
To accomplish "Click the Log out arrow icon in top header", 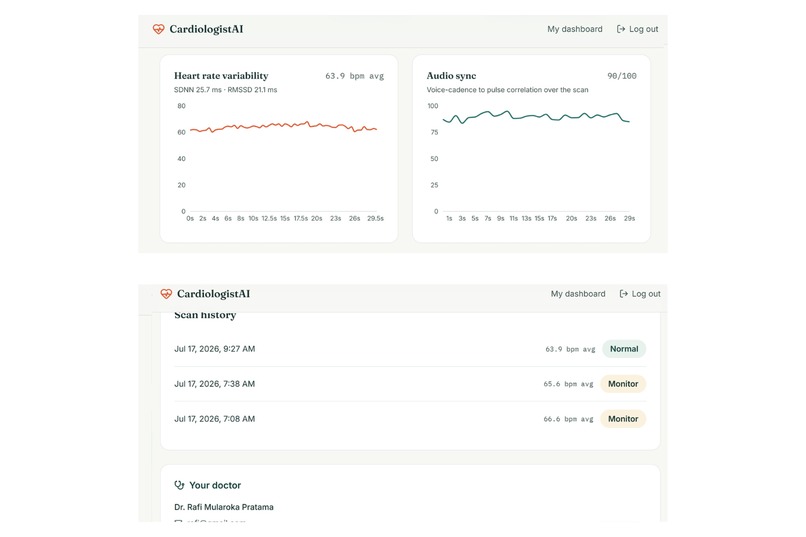I will click(x=620, y=29).
